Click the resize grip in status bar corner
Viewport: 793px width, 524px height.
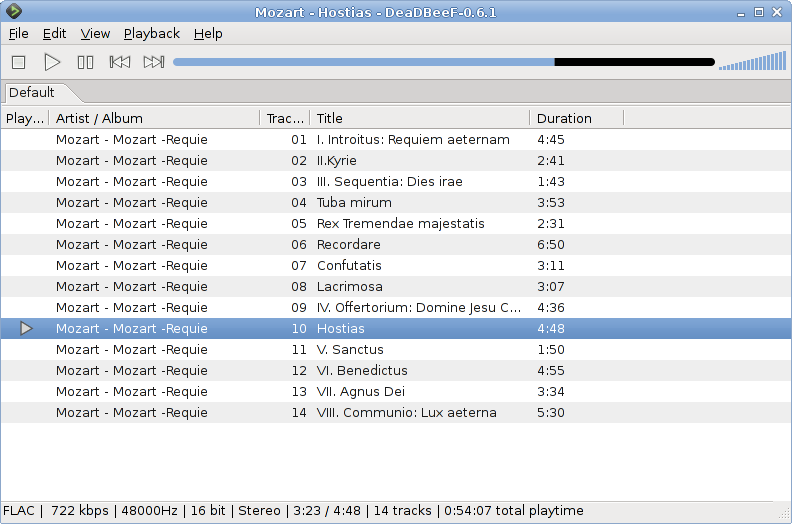click(785, 513)
